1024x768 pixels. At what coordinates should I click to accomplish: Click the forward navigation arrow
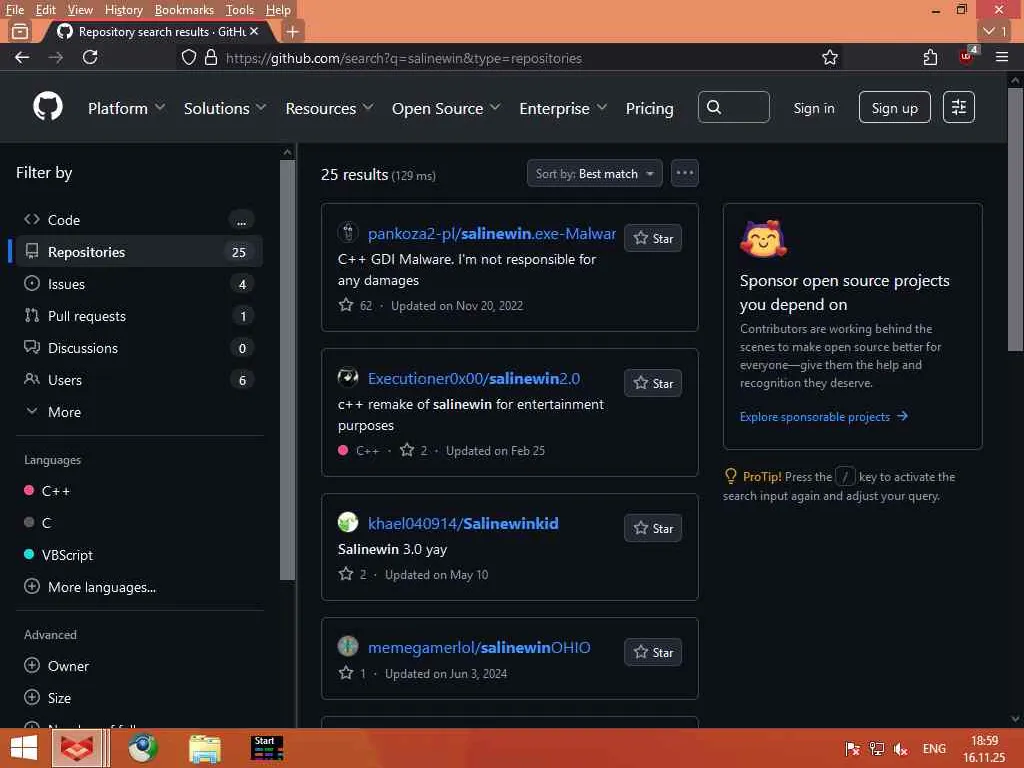(x=56, y=57)
